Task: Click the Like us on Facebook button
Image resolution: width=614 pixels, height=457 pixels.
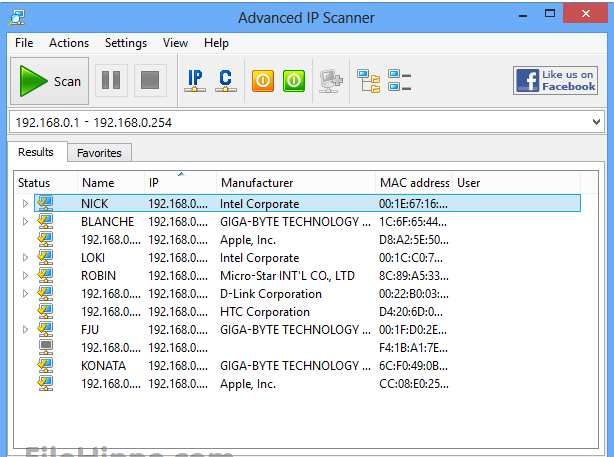Action: click(x=555, y=80)
